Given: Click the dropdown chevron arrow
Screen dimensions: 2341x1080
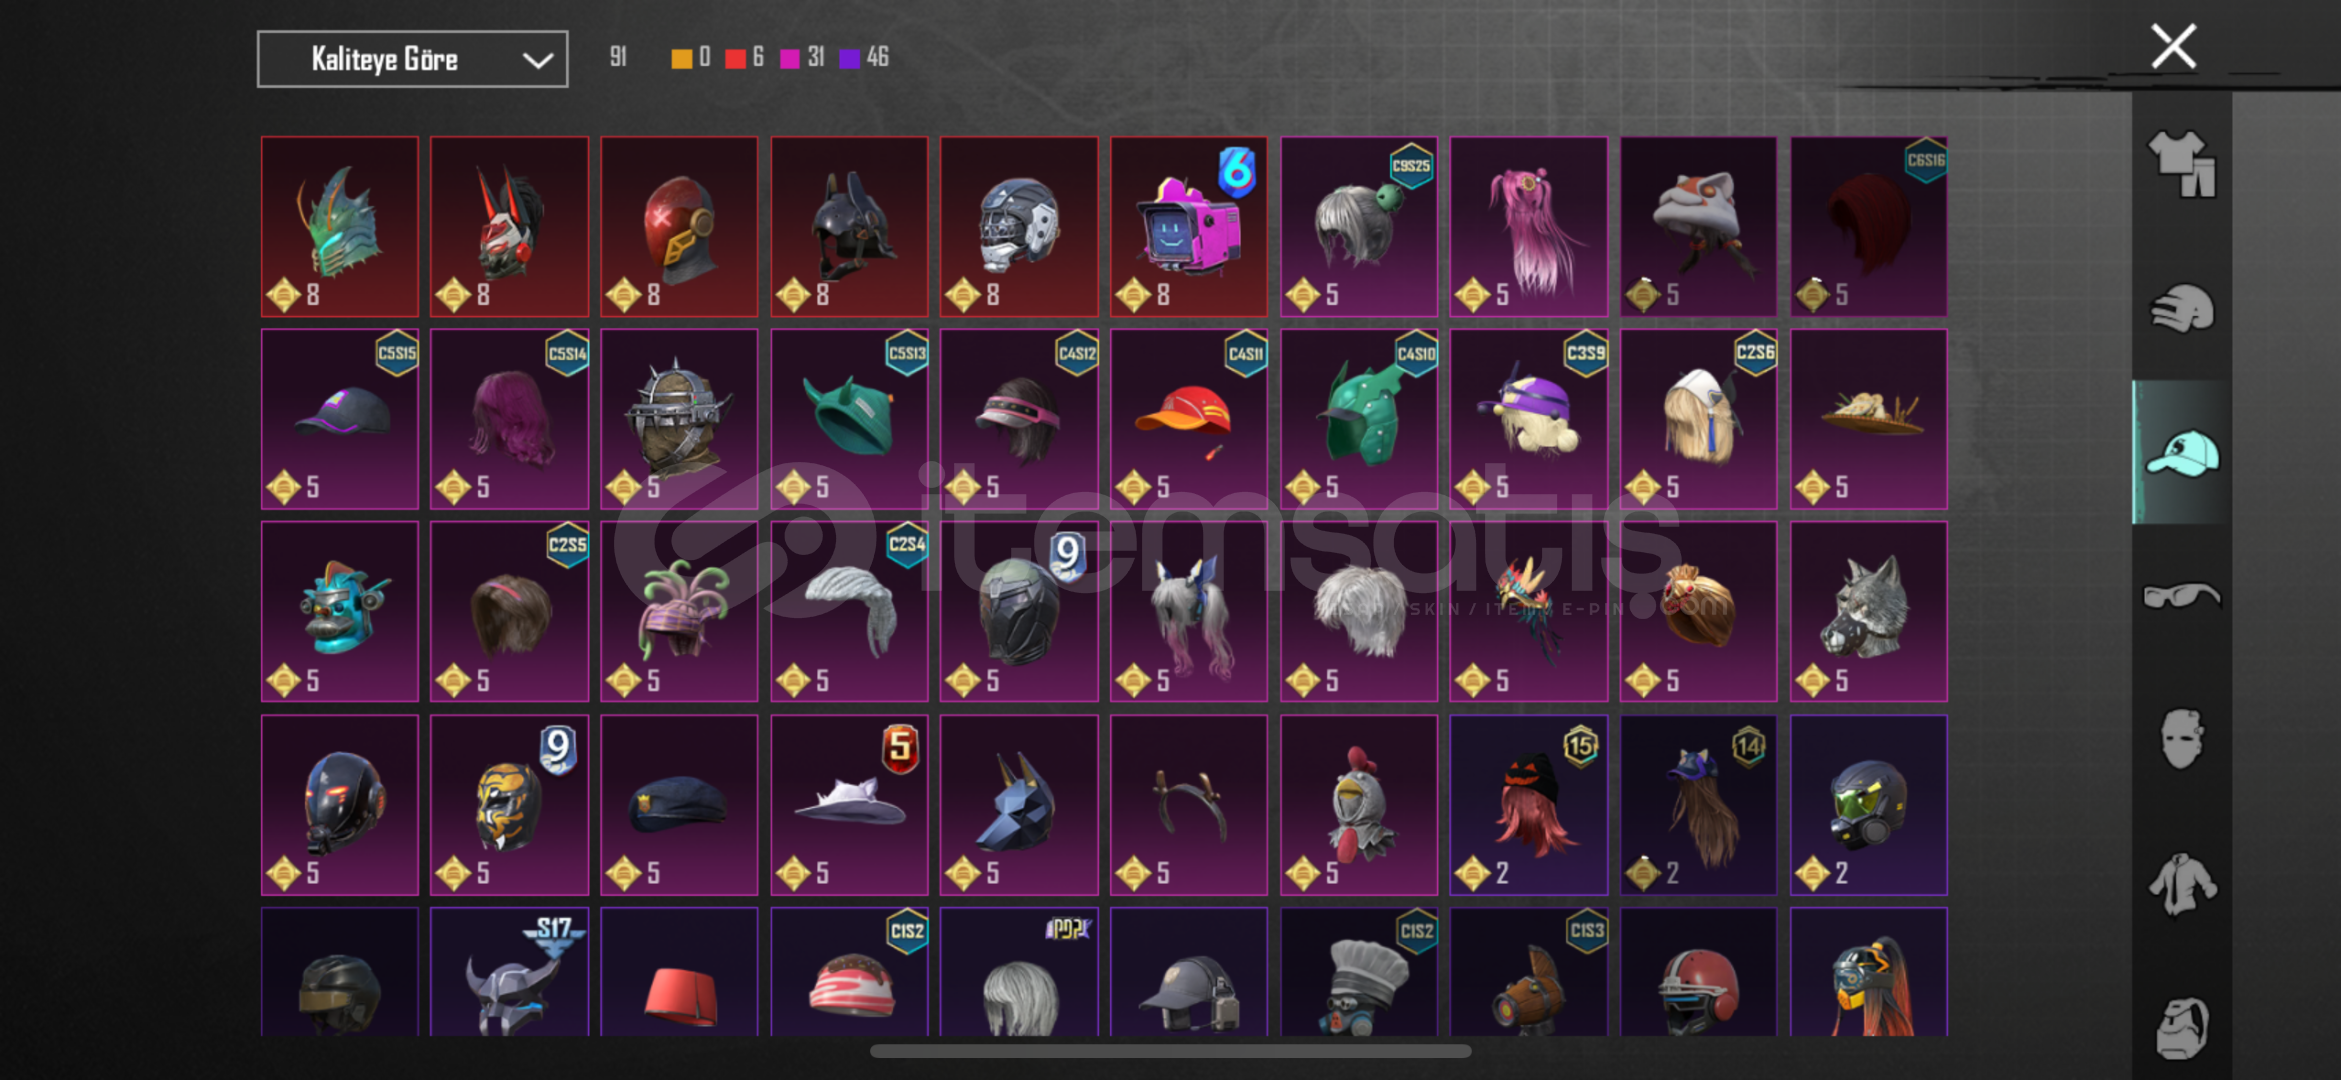Looking at the screenshot, I should 537,60.
